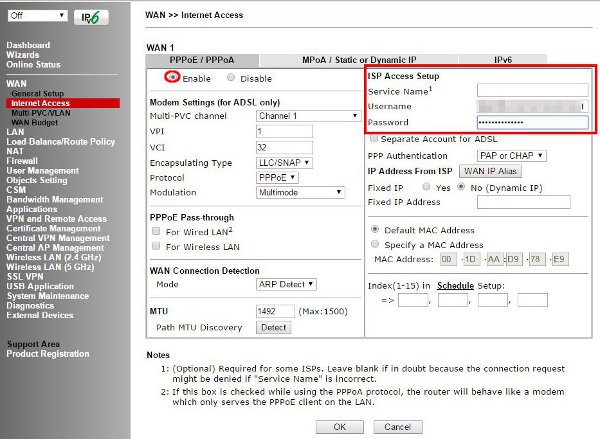The width and height of the screenshot is (600, 439).
Task: Open Multi-PVC/VLAN settings
Action: [x=41, y=113]
